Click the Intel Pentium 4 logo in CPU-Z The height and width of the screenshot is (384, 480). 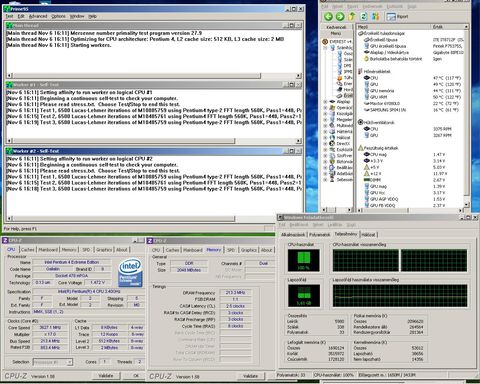click(130, 273)
